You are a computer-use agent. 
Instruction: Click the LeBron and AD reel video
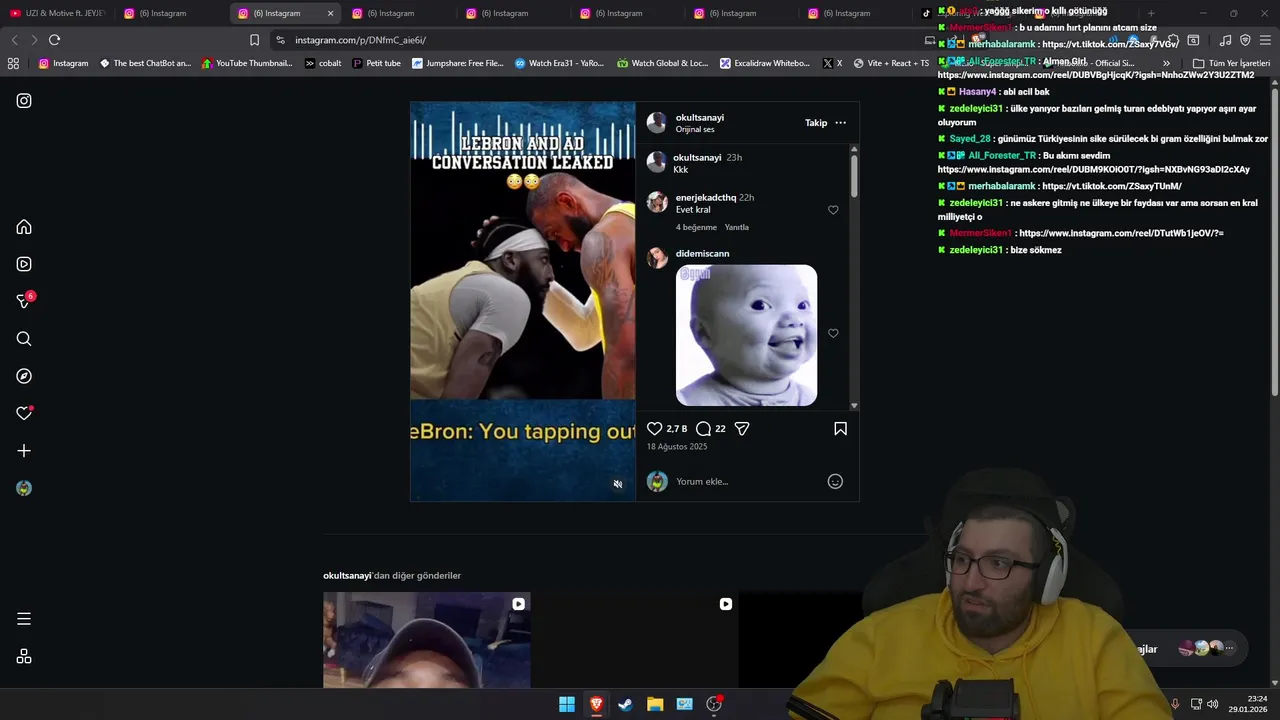523,301
